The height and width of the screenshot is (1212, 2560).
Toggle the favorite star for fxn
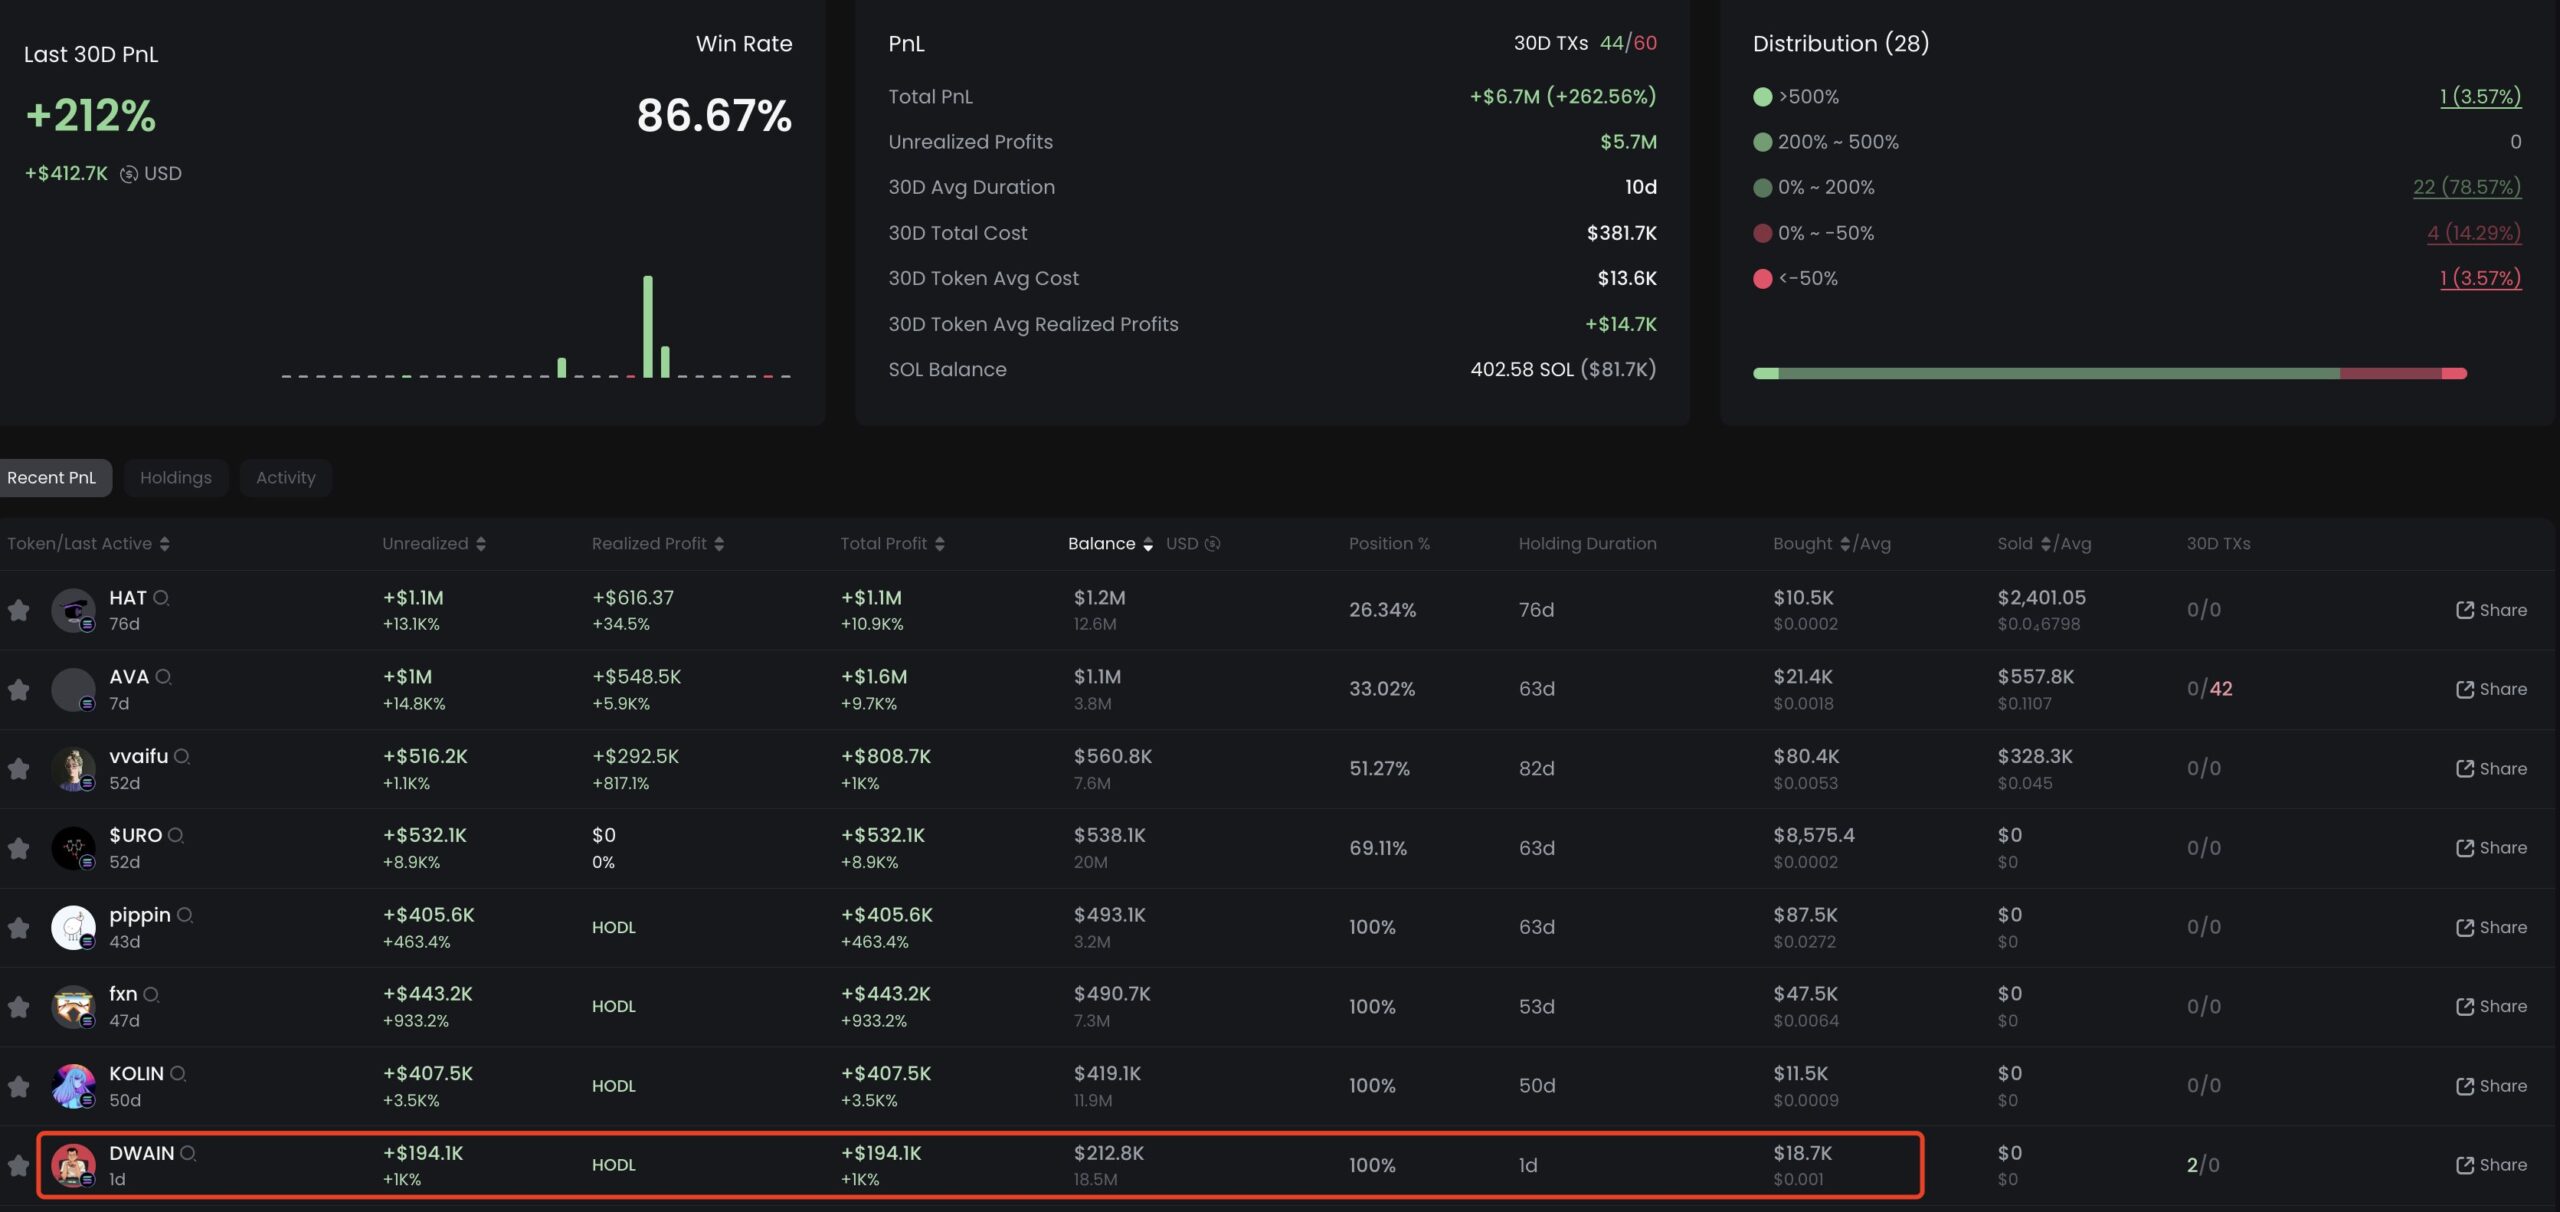[19, 1007]
